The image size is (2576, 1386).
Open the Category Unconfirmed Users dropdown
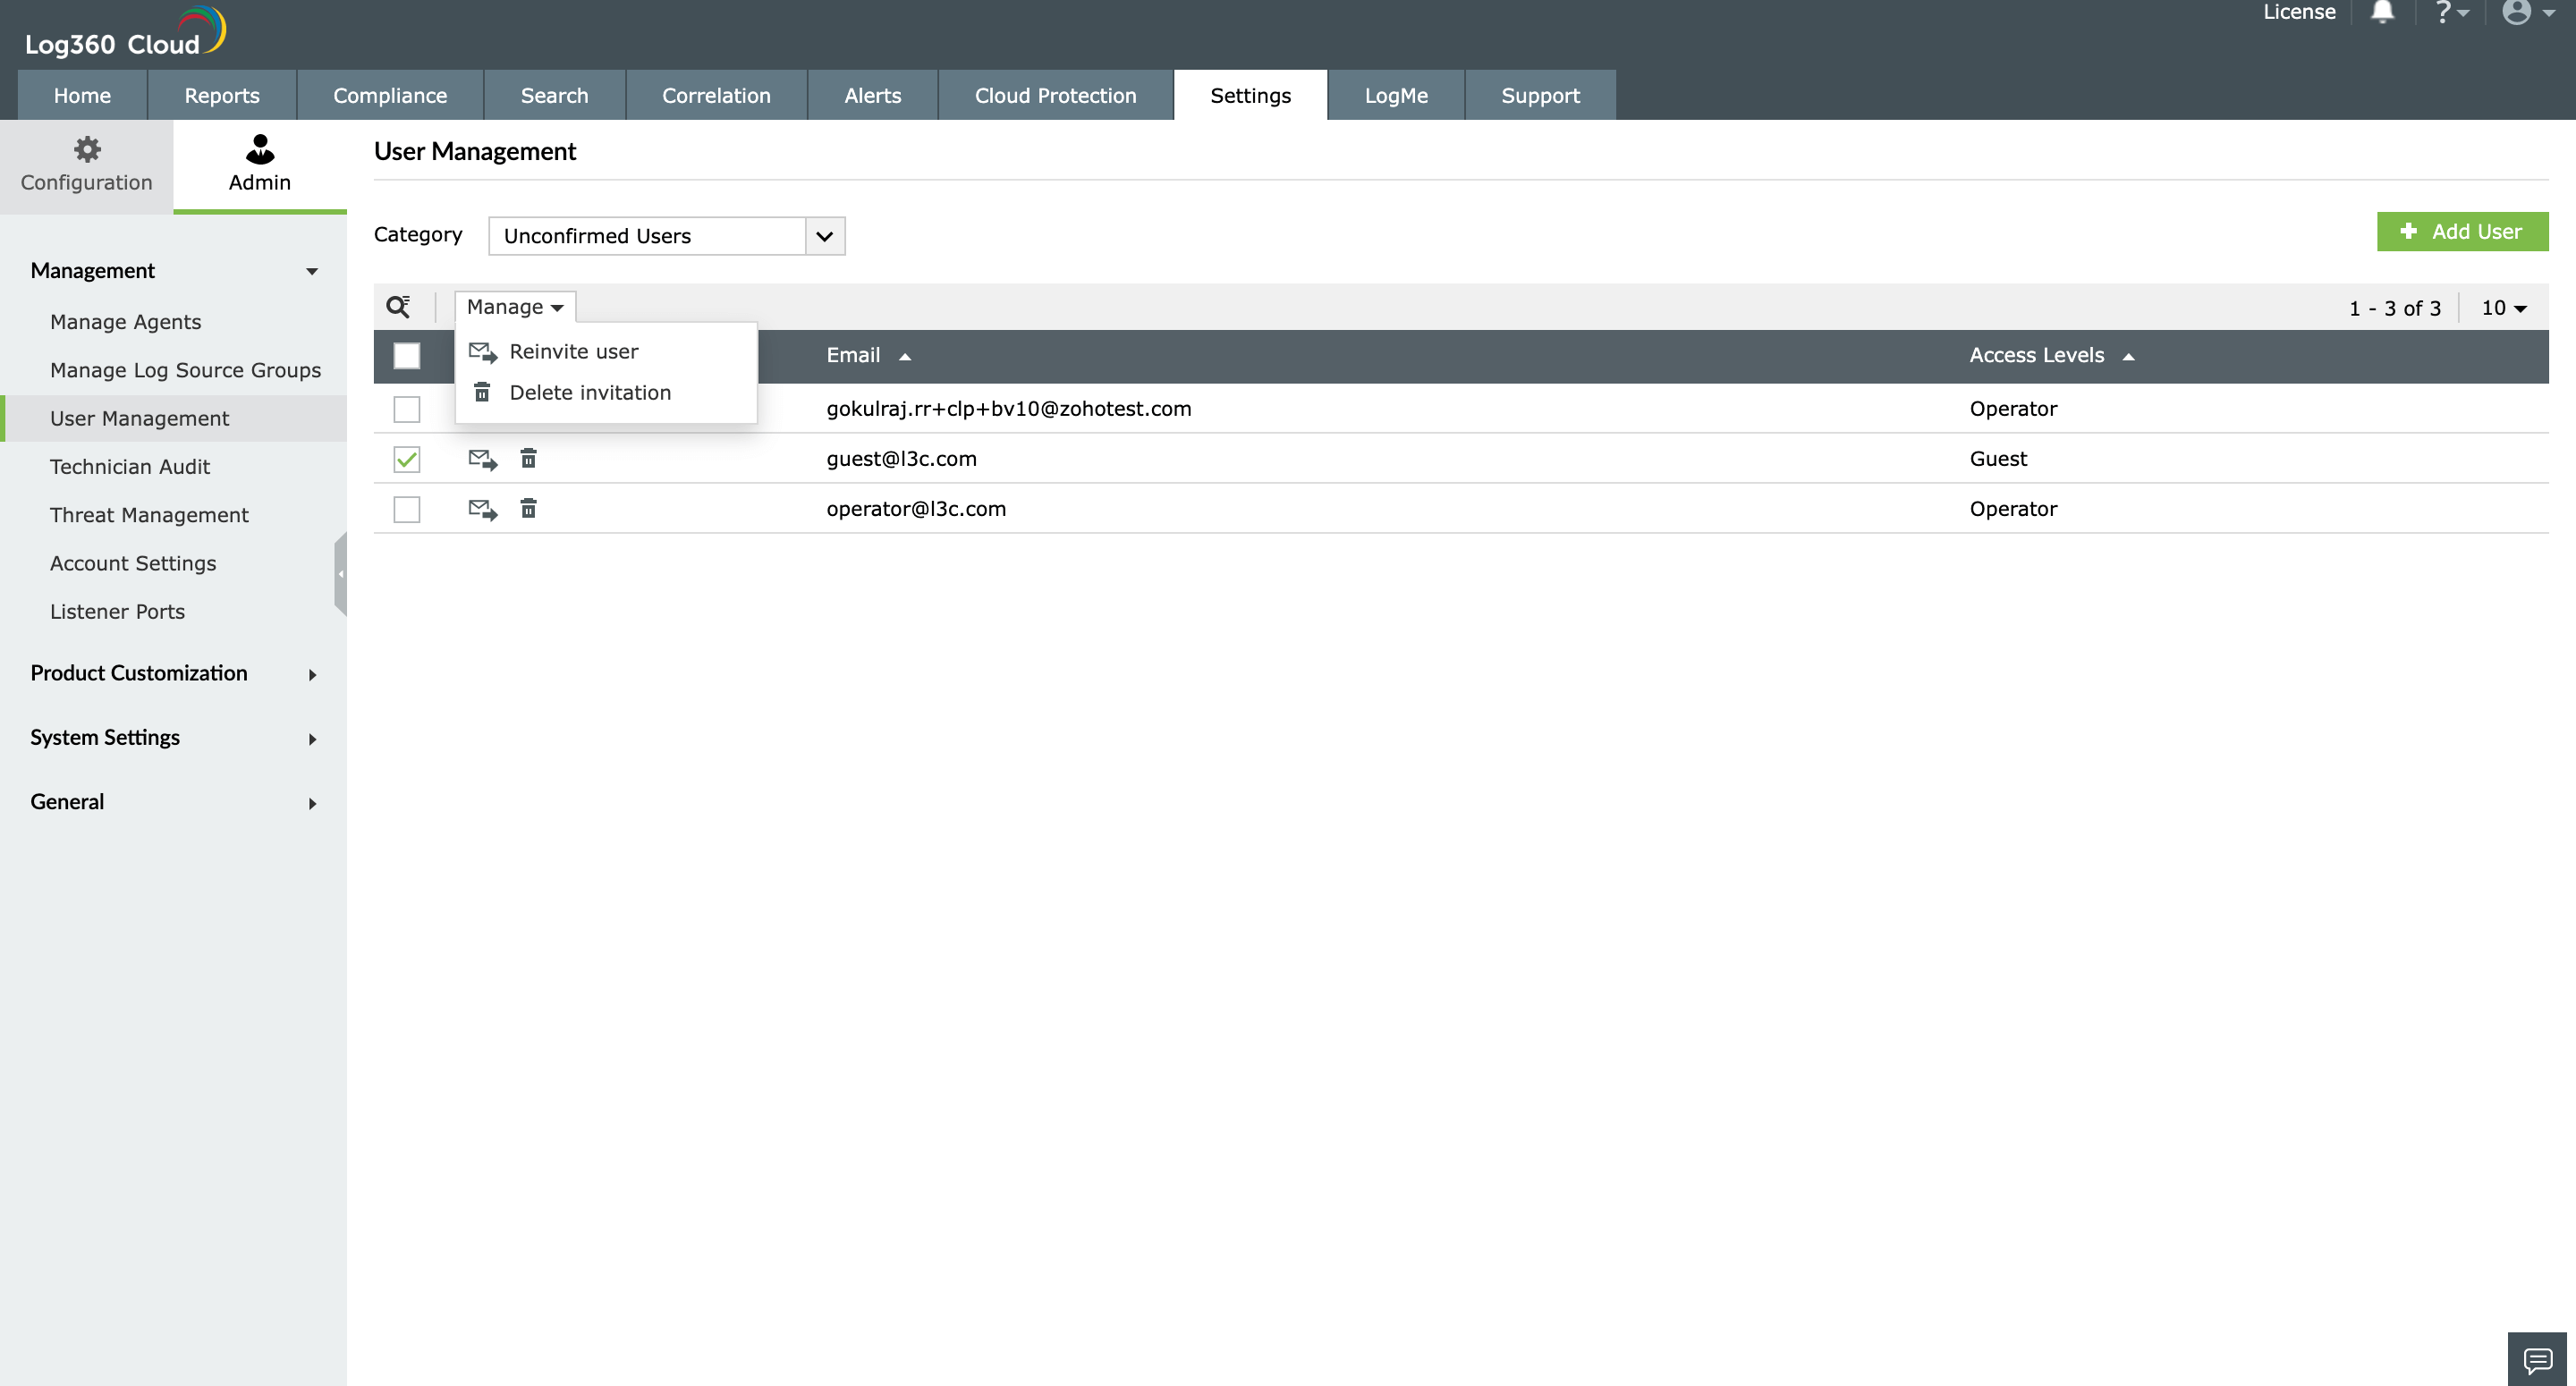(x=667, y=236)
